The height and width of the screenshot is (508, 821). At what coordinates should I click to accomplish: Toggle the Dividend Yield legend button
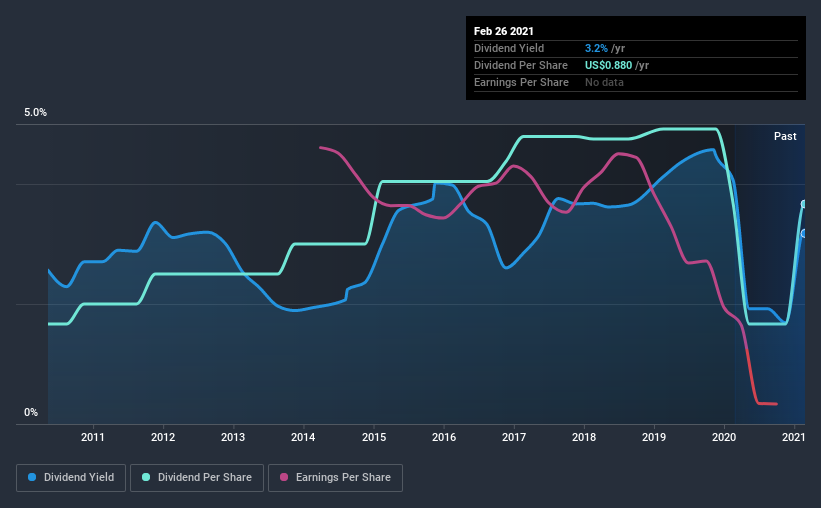click(x=71, y=478)
